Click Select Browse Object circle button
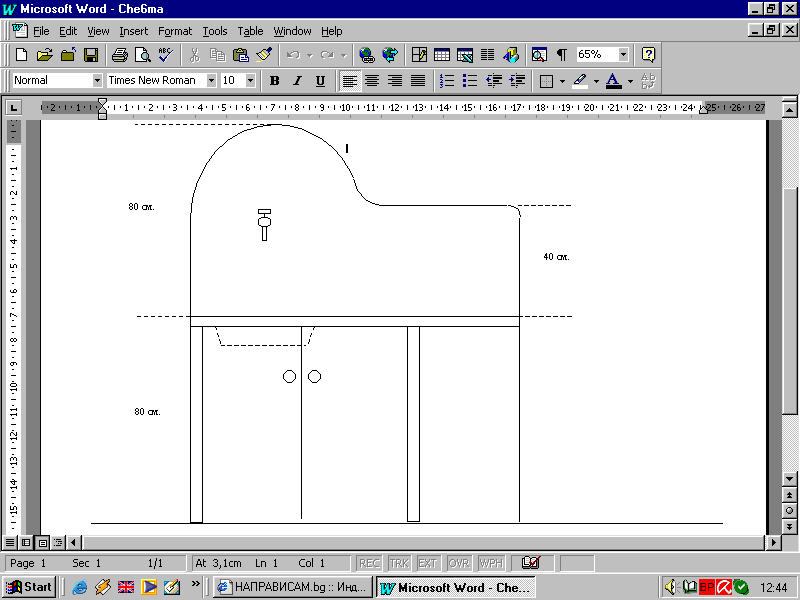This screenshot has height=600, width=800. [789, 511]
